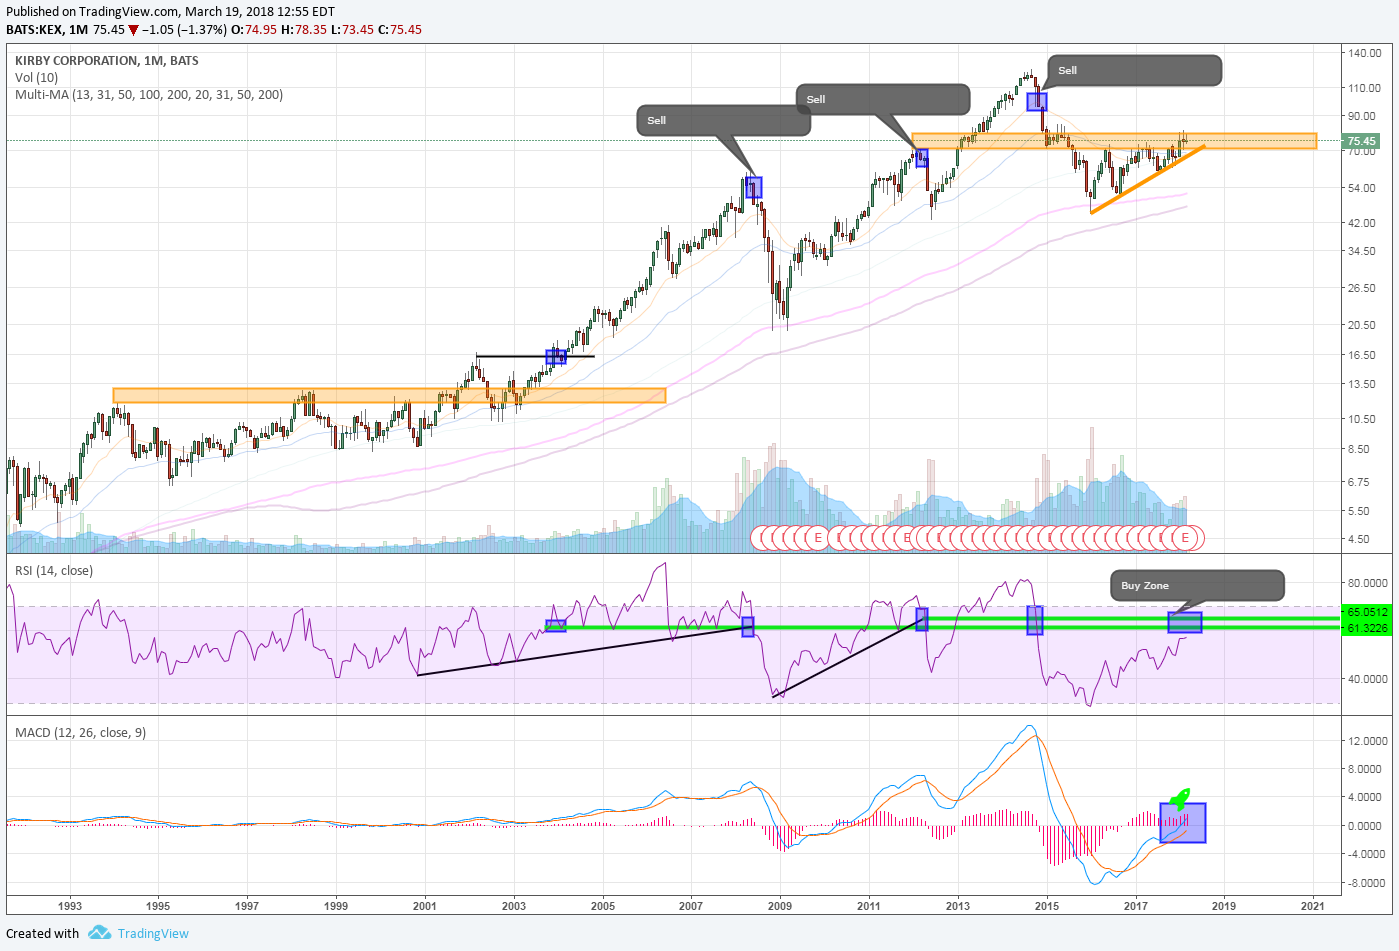Click the 61.3226 RSI level tag

(x=1366, y=628)
